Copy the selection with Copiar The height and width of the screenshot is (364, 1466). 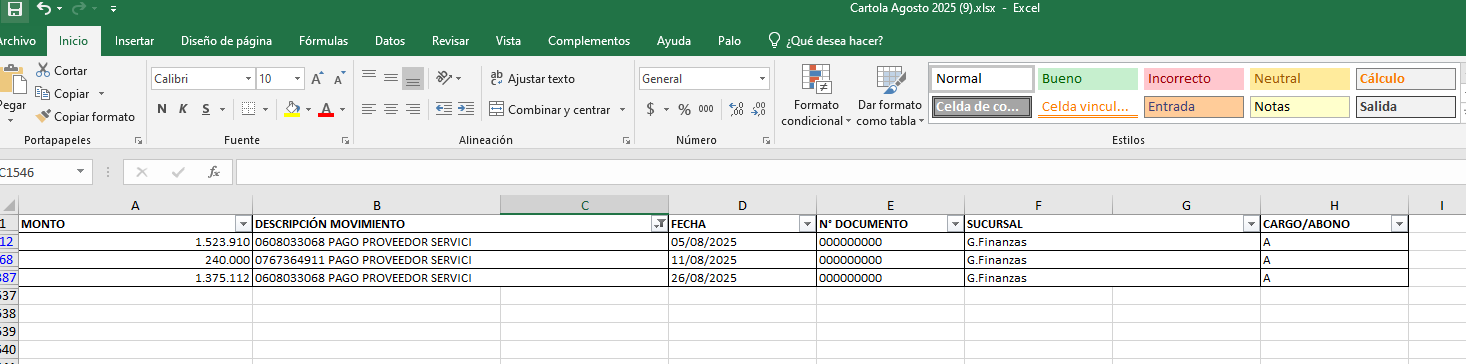(x=63, y=94)
